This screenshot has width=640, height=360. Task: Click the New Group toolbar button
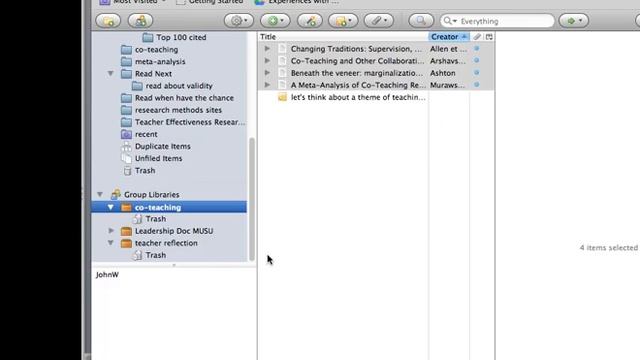(140, 20)
